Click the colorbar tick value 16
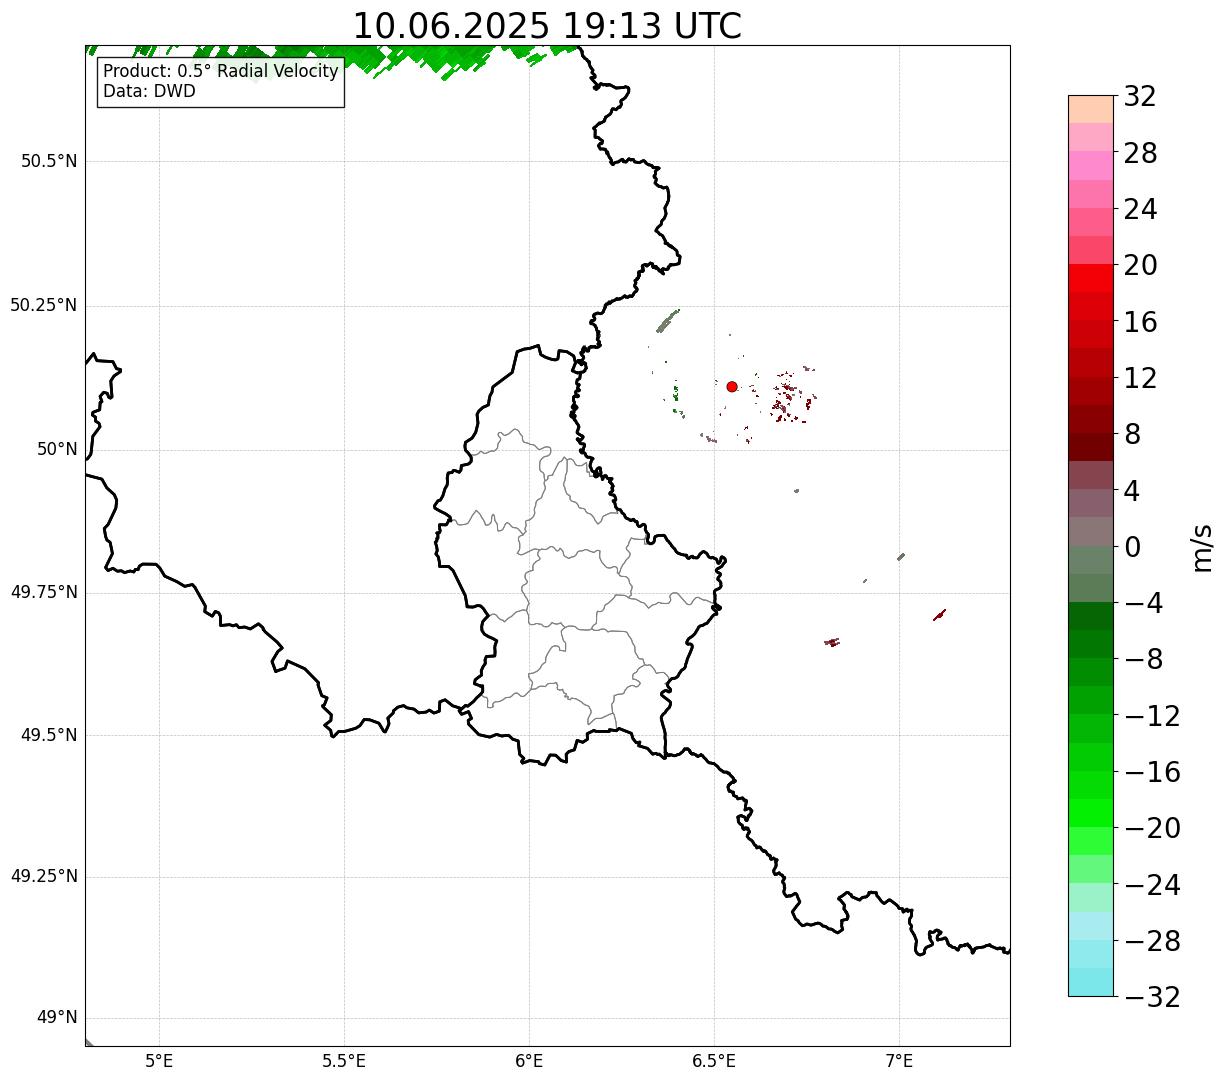This screenshot has width=1225, height=1081. 1140,322
